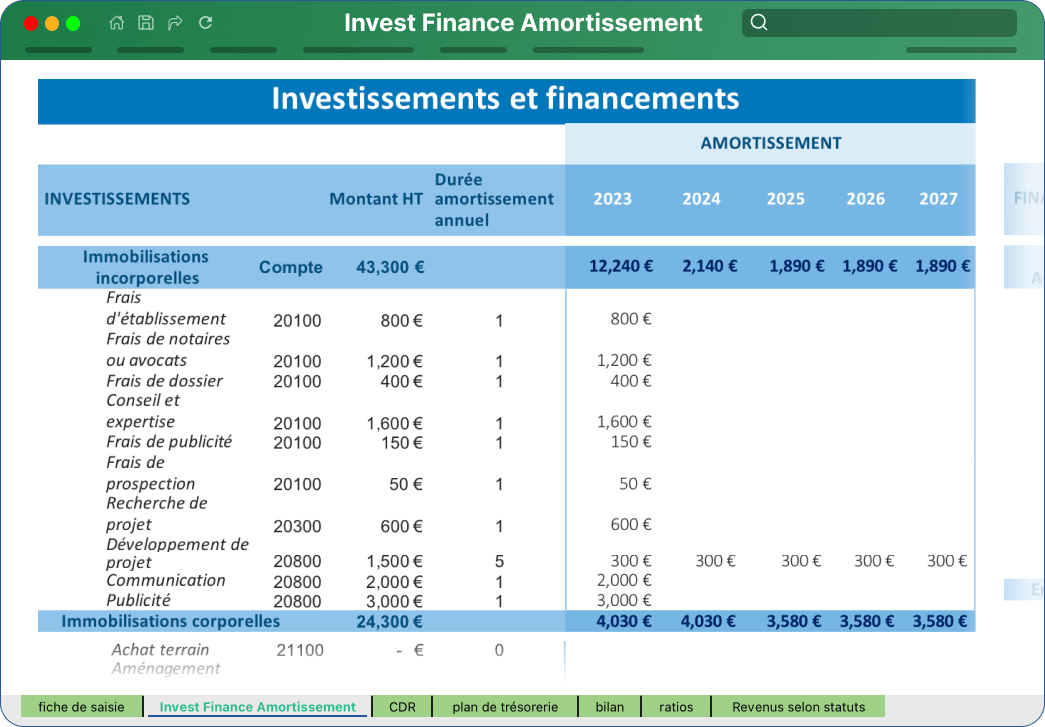Click the redo arrow icon

coord(175,23)
